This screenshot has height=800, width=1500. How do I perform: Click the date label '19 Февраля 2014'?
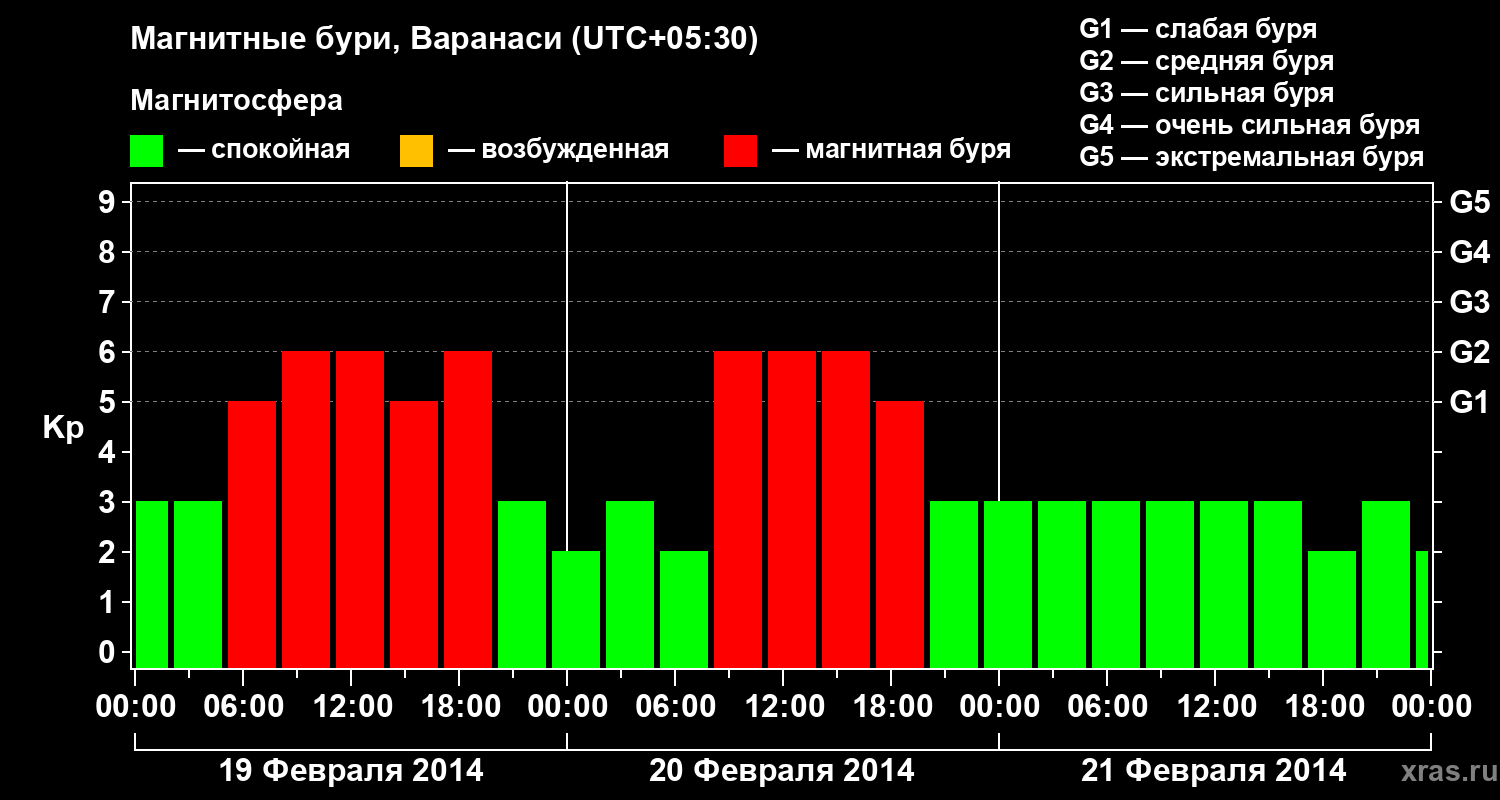pos(351,771)
